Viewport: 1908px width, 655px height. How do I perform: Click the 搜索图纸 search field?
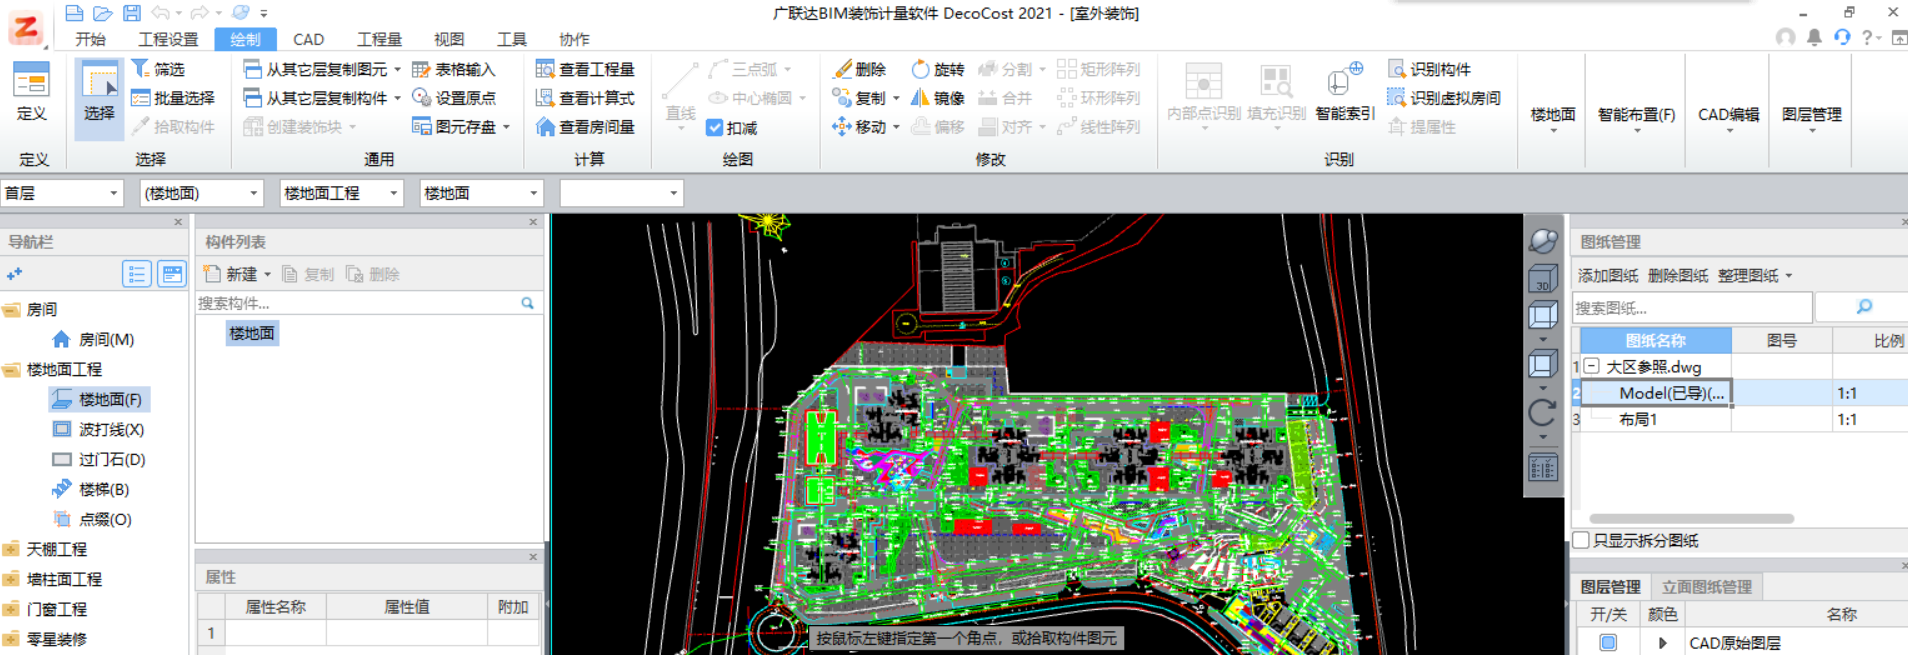coord(1691,307)
